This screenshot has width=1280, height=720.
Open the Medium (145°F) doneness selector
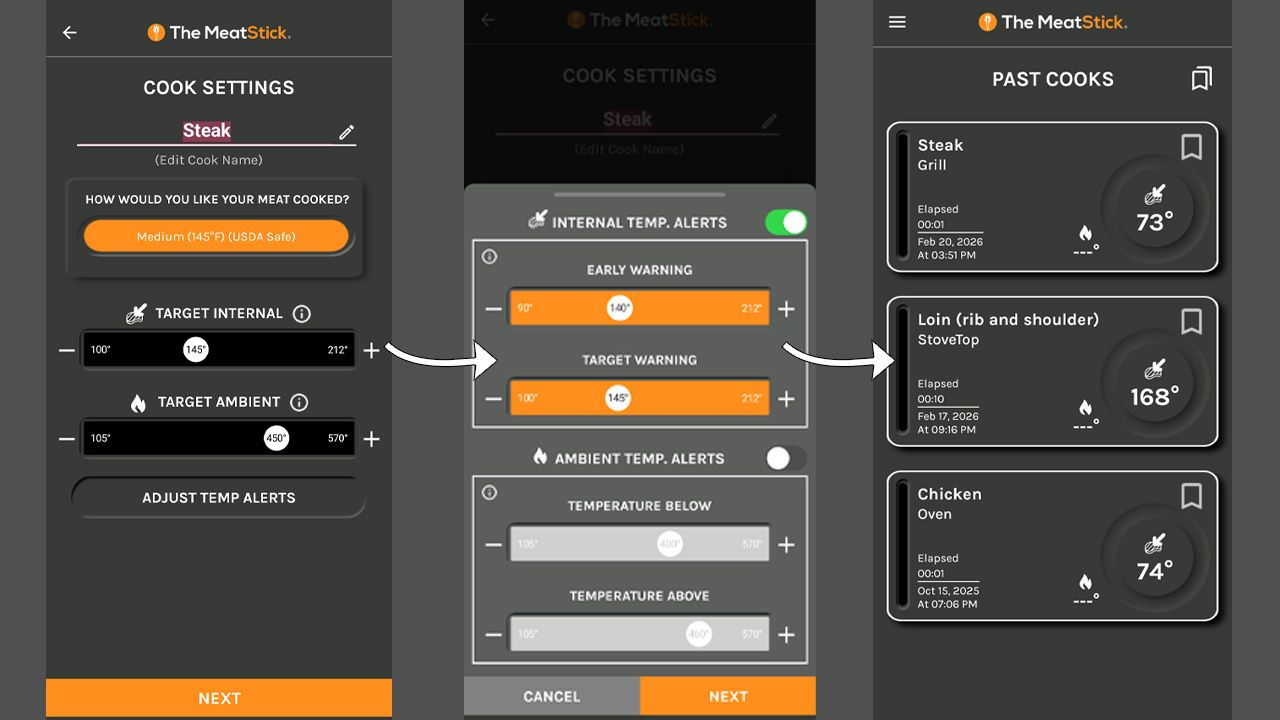(216, 237)
